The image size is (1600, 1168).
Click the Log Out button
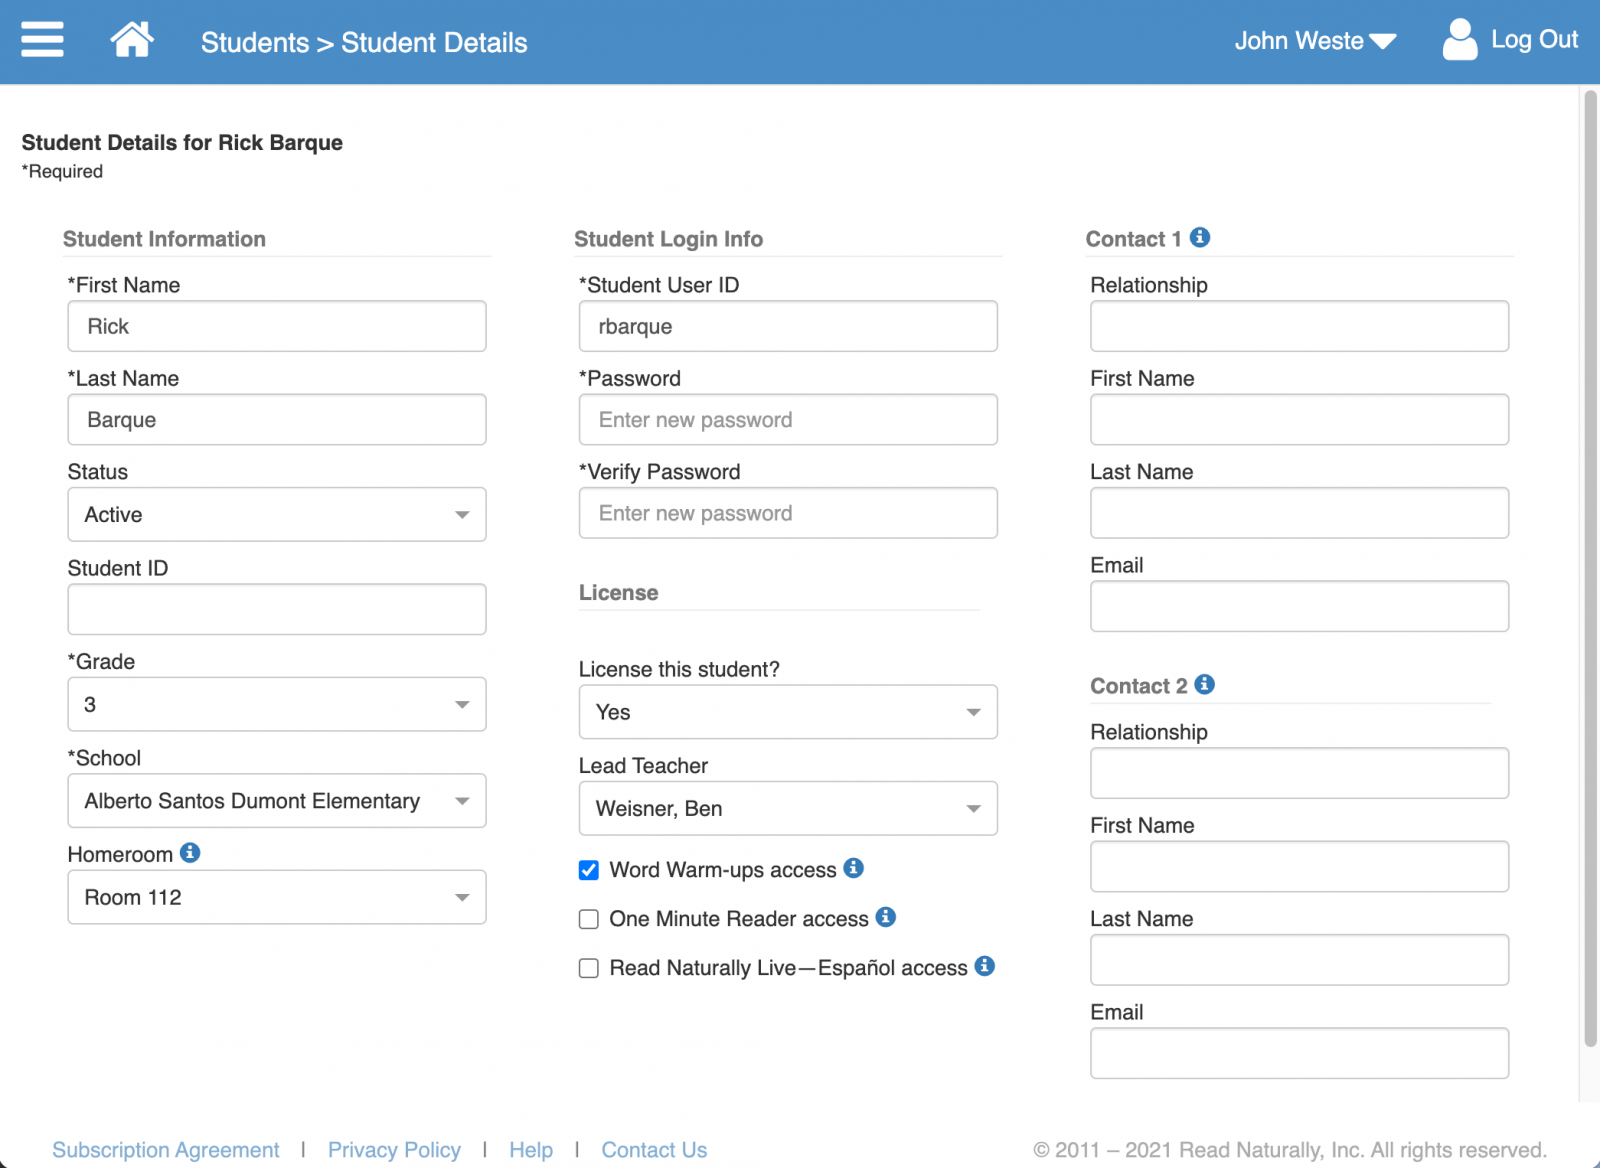coord(1510,40)
